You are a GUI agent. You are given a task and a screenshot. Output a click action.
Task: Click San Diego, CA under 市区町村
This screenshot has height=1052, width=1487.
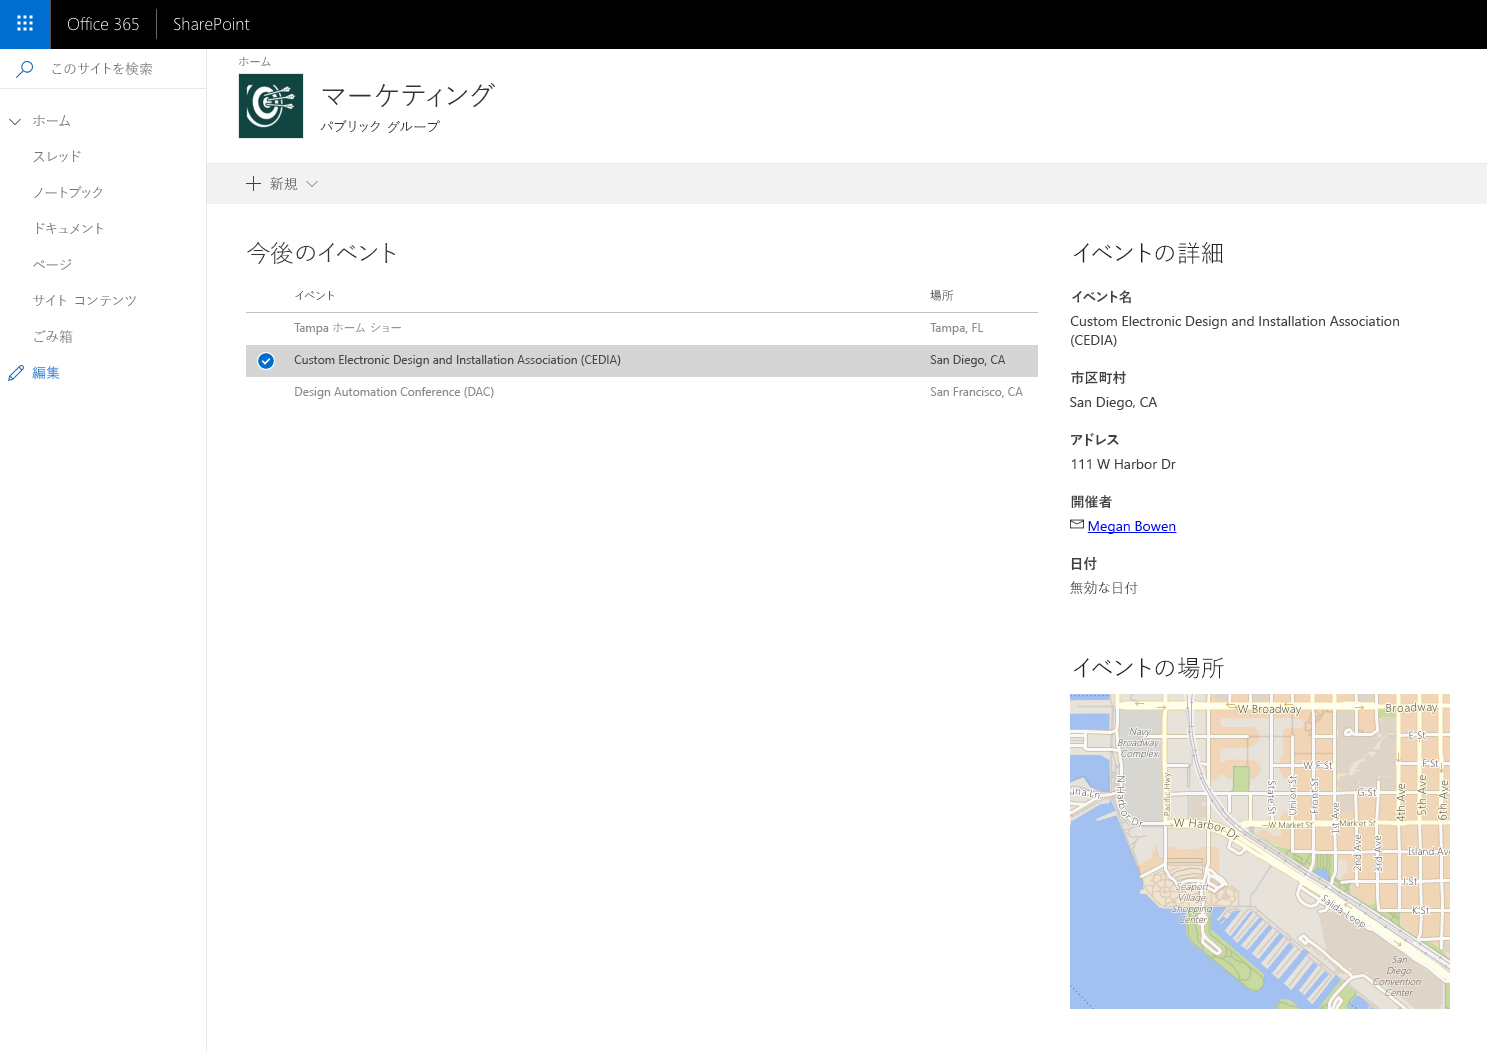[x=1113, y=403]
